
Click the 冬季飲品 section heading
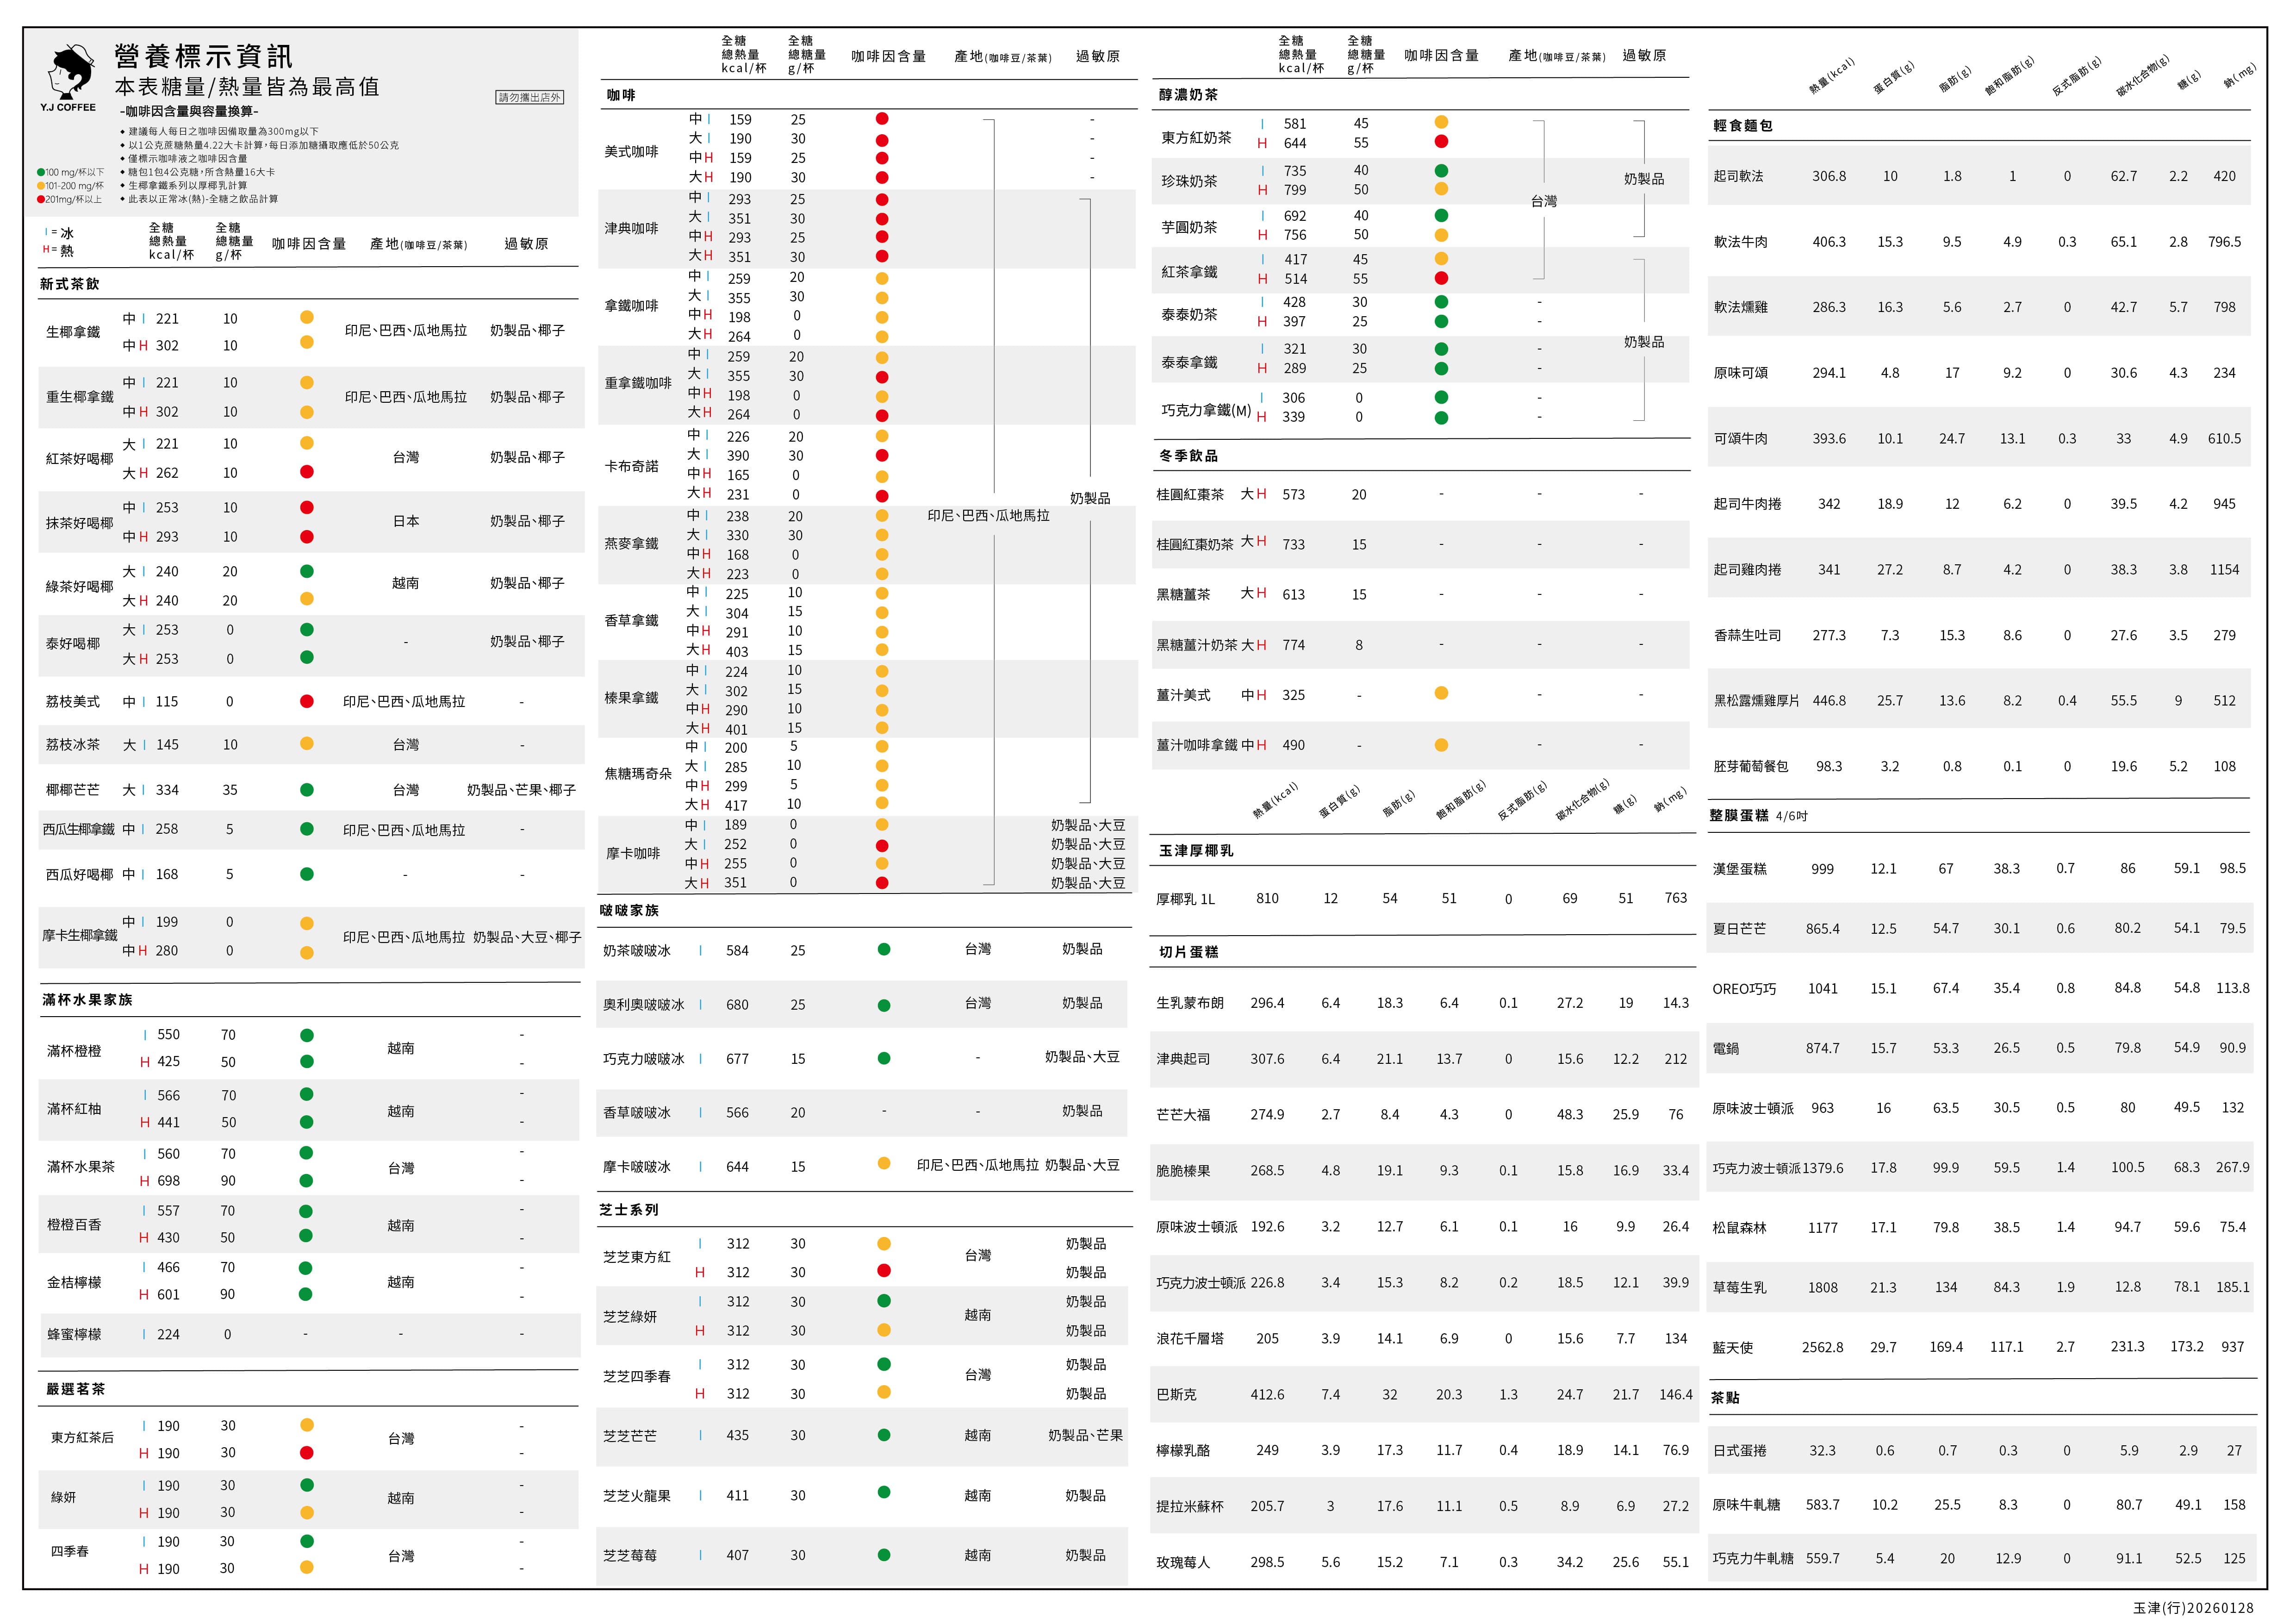(x=1188, y=455)
